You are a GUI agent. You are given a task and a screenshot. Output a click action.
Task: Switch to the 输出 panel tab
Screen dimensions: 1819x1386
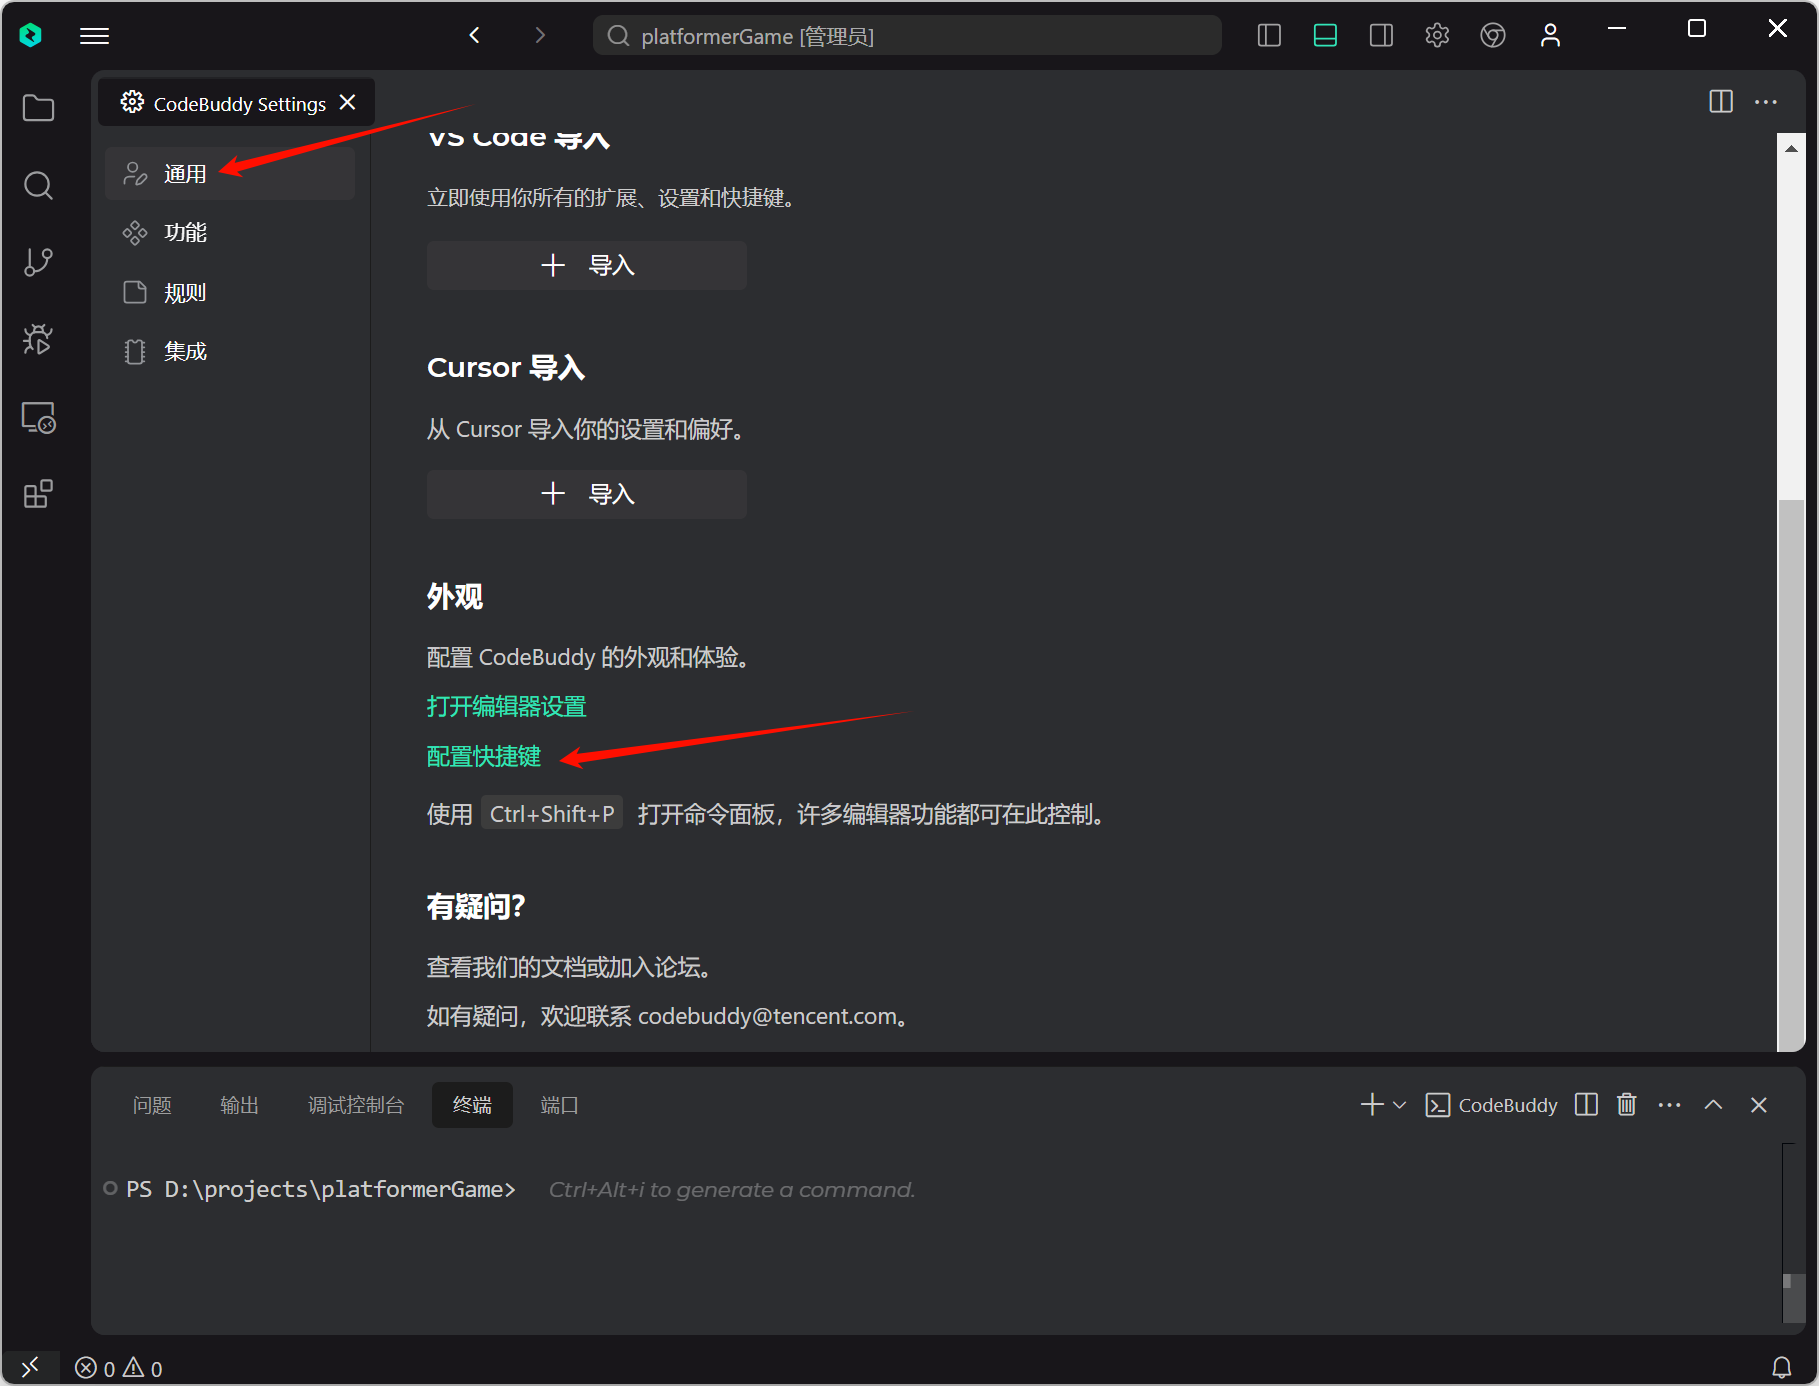(239, 1105)
